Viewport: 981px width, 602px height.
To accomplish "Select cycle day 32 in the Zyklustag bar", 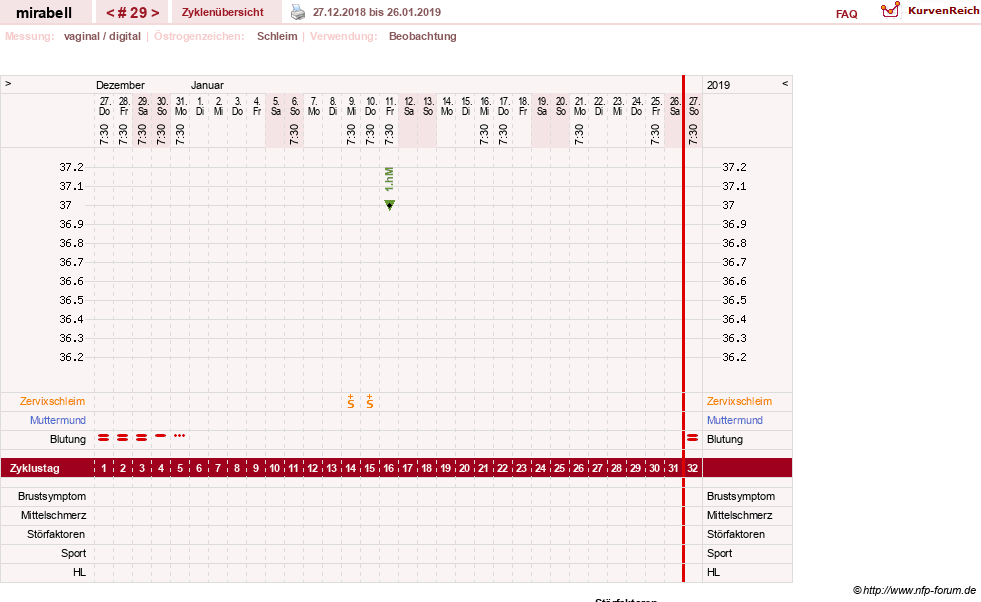I will tap(693, 468).
